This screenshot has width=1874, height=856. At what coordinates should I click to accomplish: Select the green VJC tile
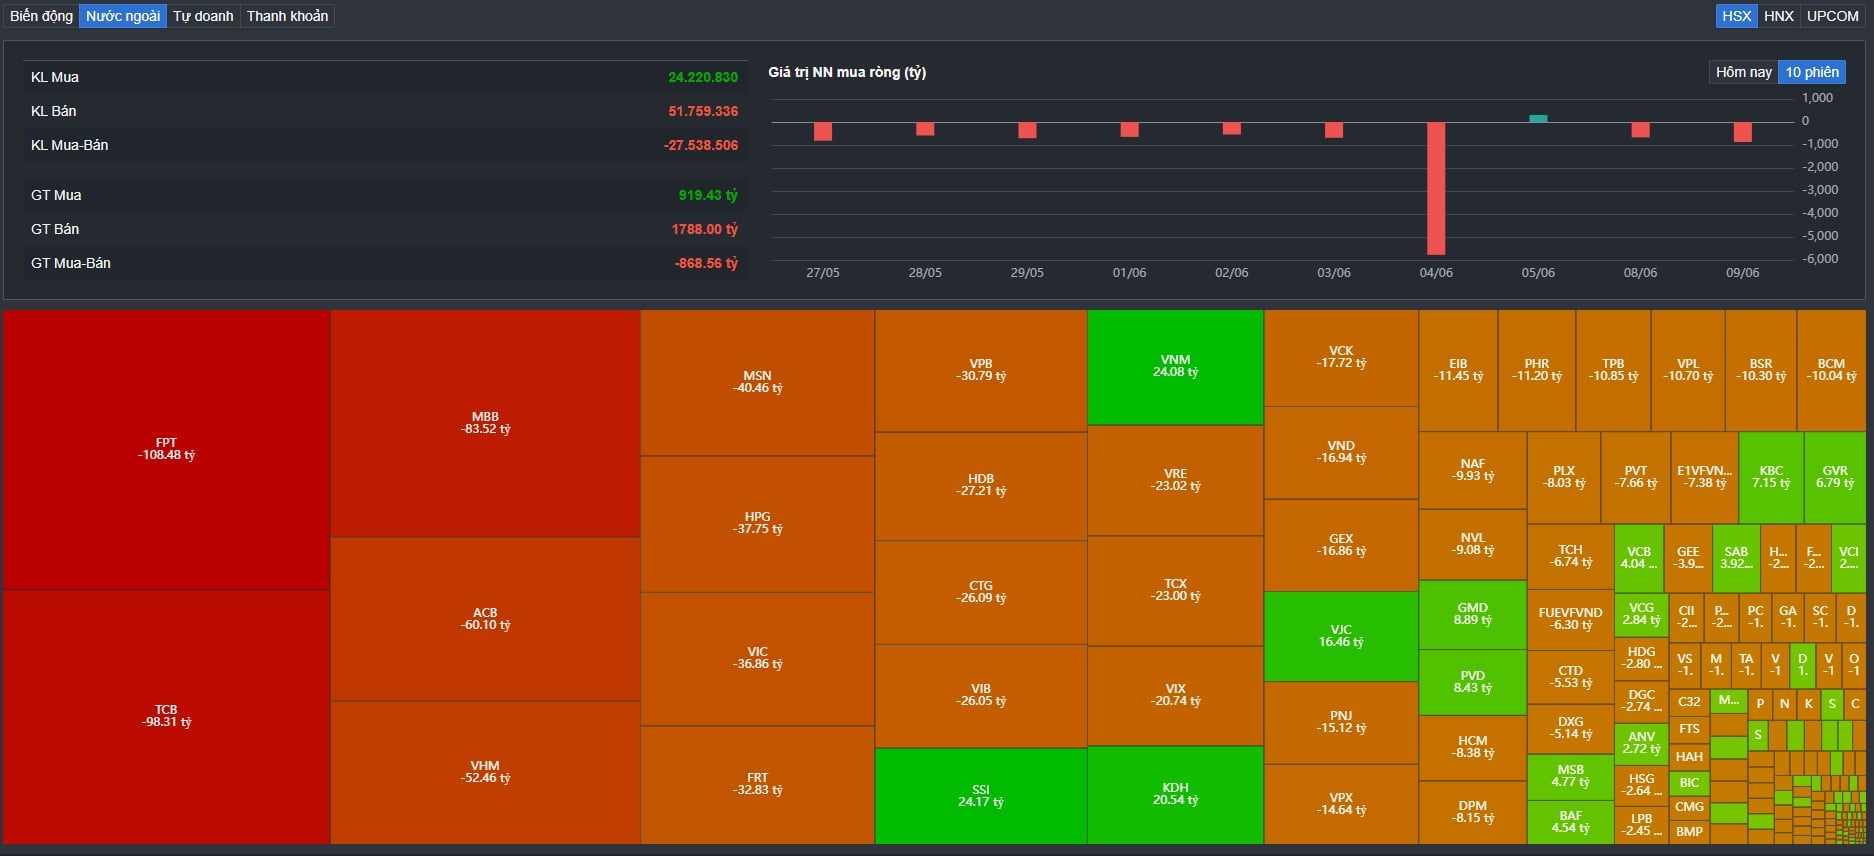(1341, 636)
